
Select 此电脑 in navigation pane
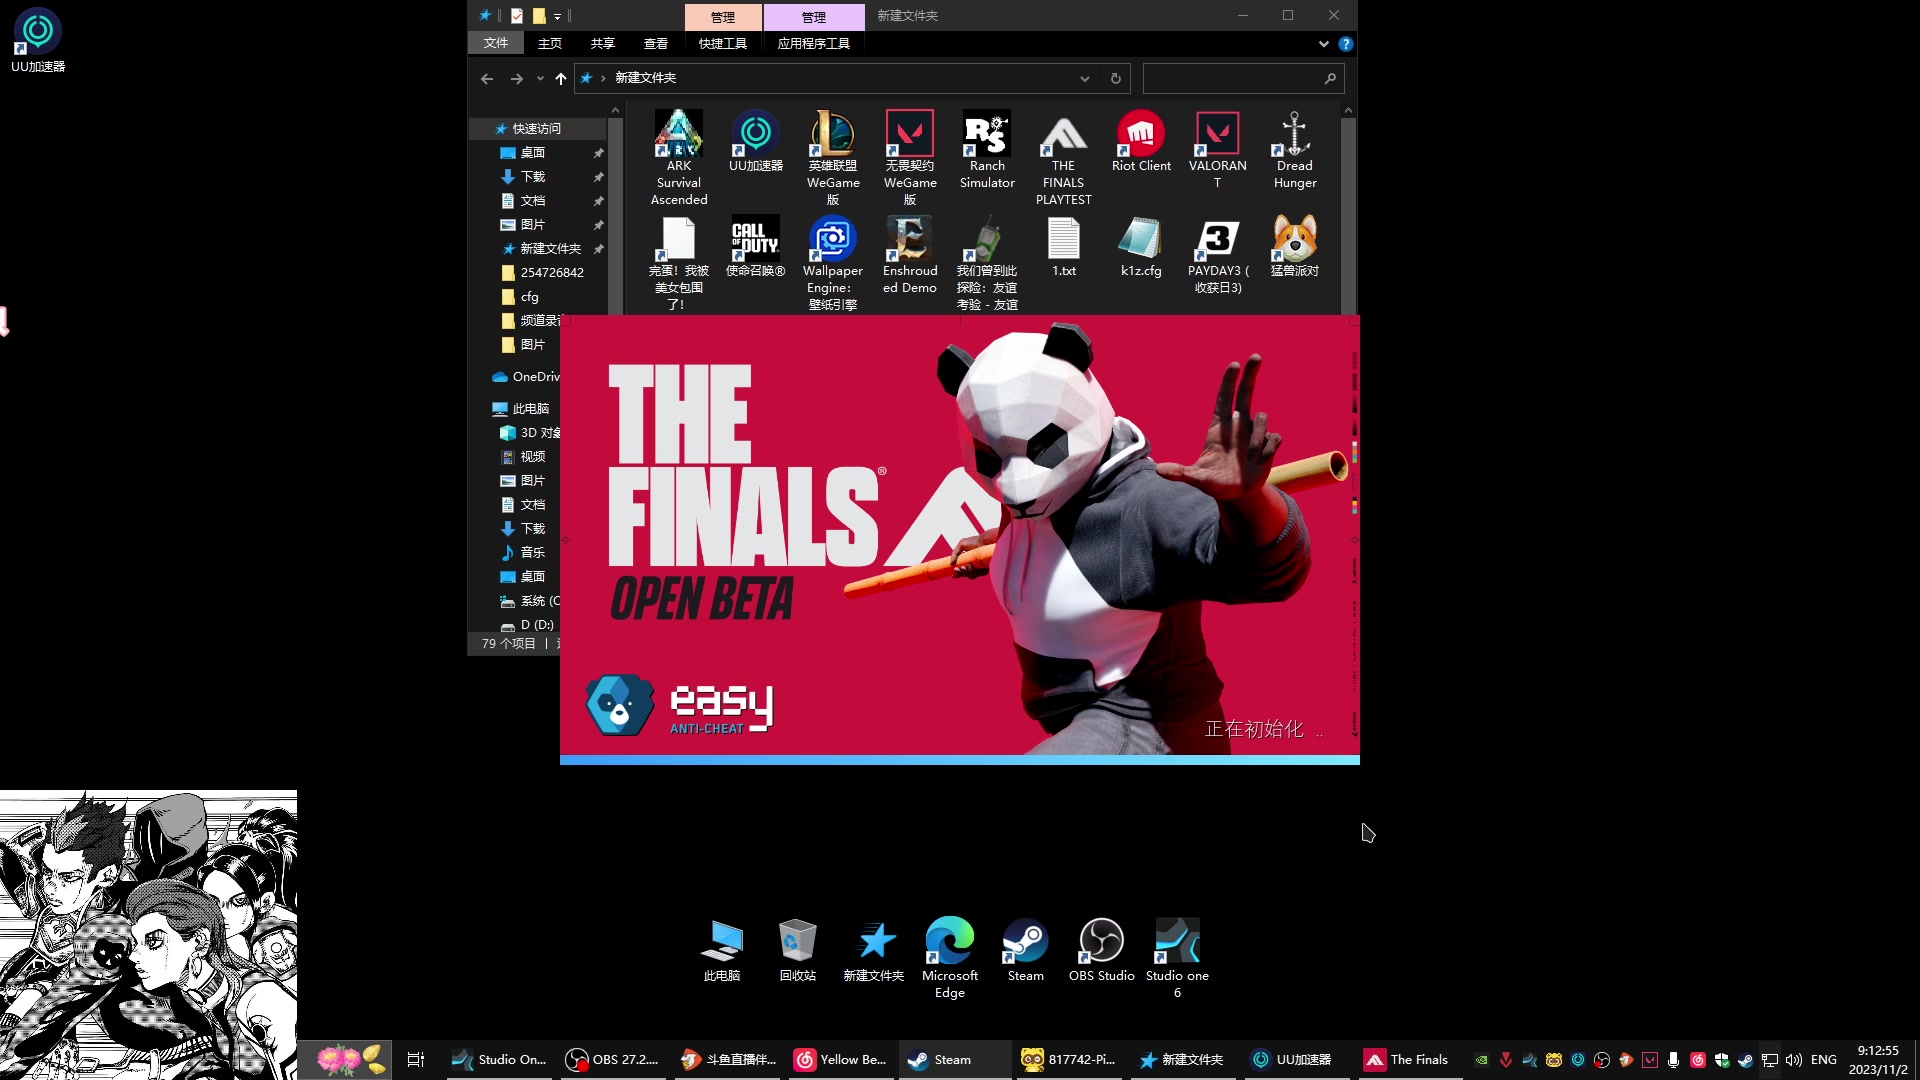pos(531,408)
